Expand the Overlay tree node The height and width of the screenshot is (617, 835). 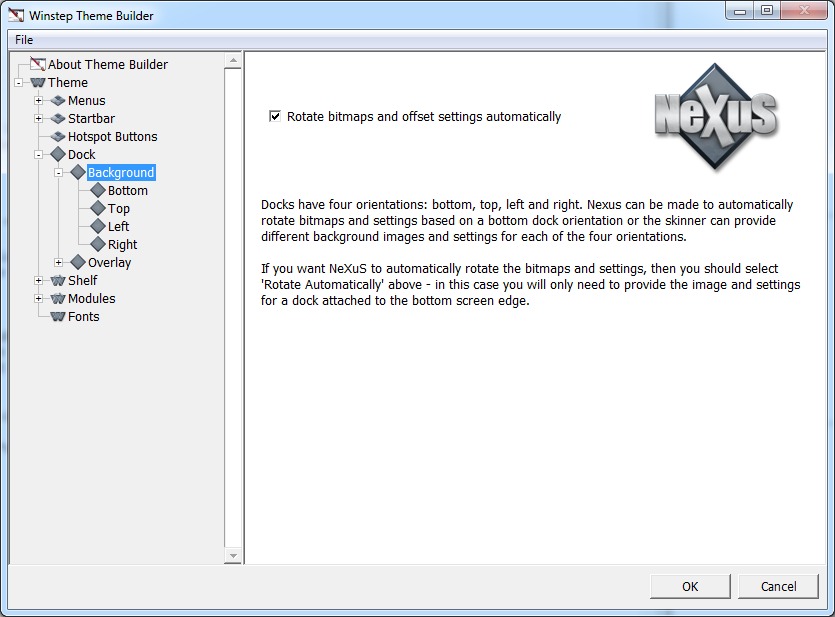click(59, 262)
